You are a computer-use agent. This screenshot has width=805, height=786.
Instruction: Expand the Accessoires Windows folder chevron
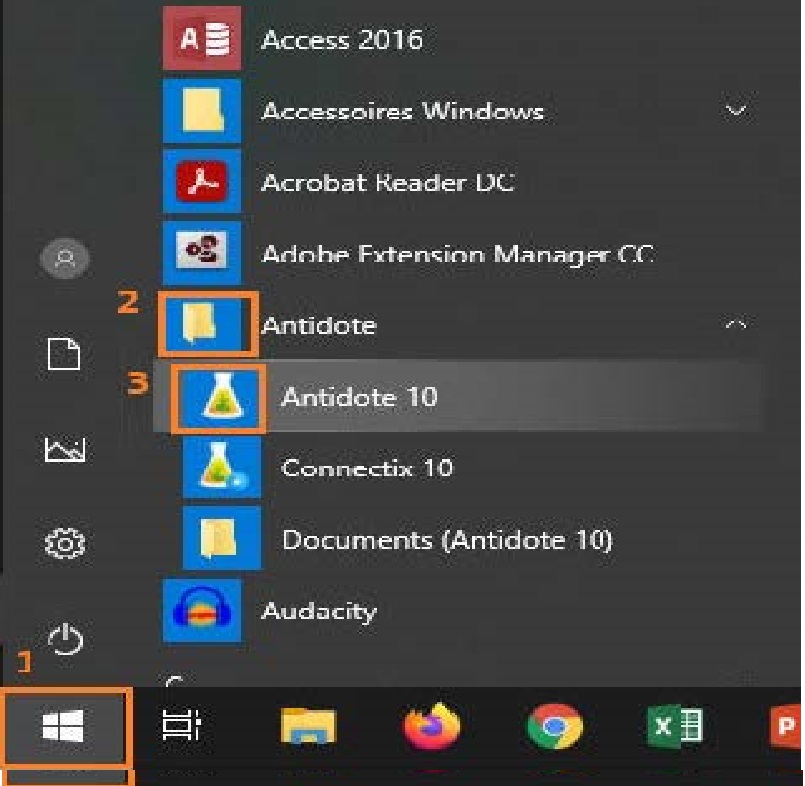point(737,110)
